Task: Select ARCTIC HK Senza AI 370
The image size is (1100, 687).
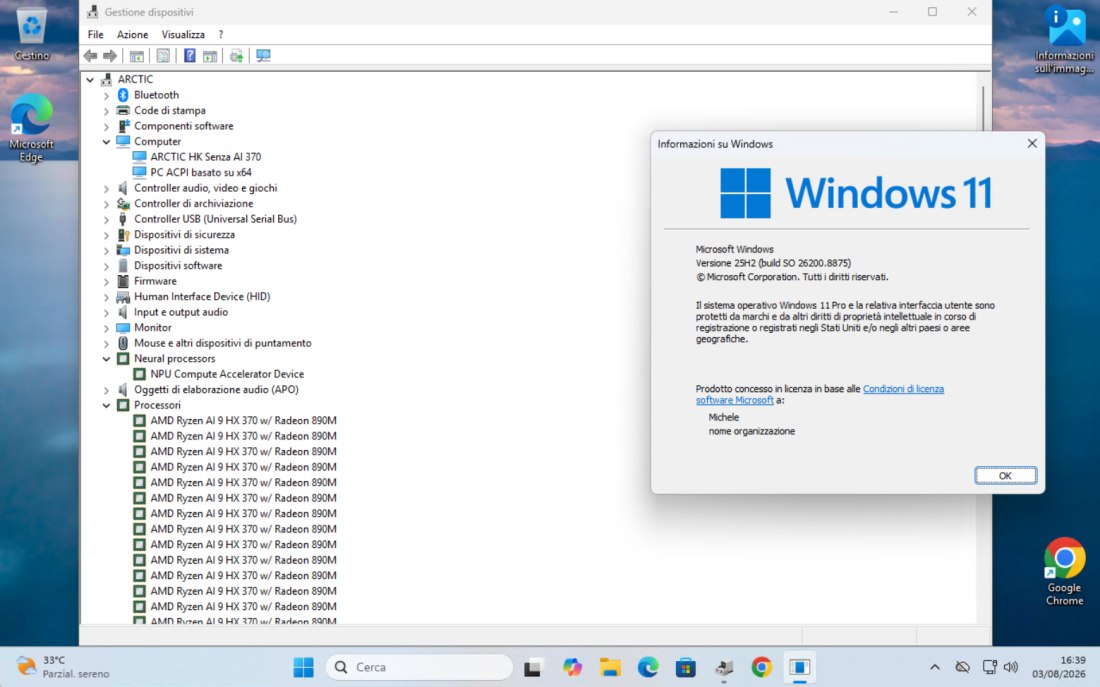Action: pos(206,156)
